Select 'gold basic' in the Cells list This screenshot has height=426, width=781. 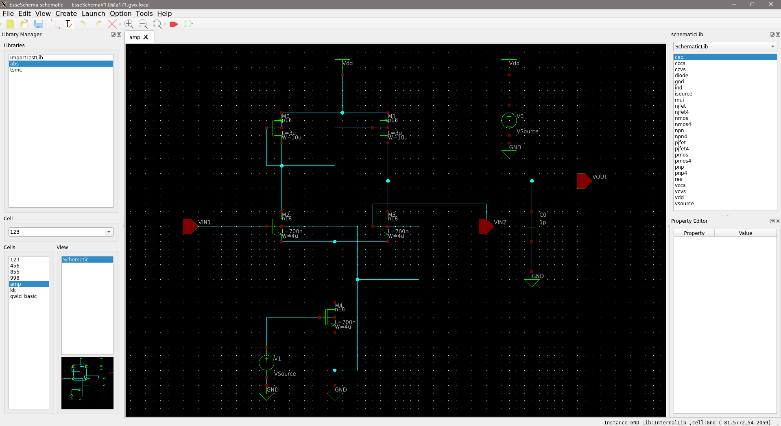pos(23,297)
